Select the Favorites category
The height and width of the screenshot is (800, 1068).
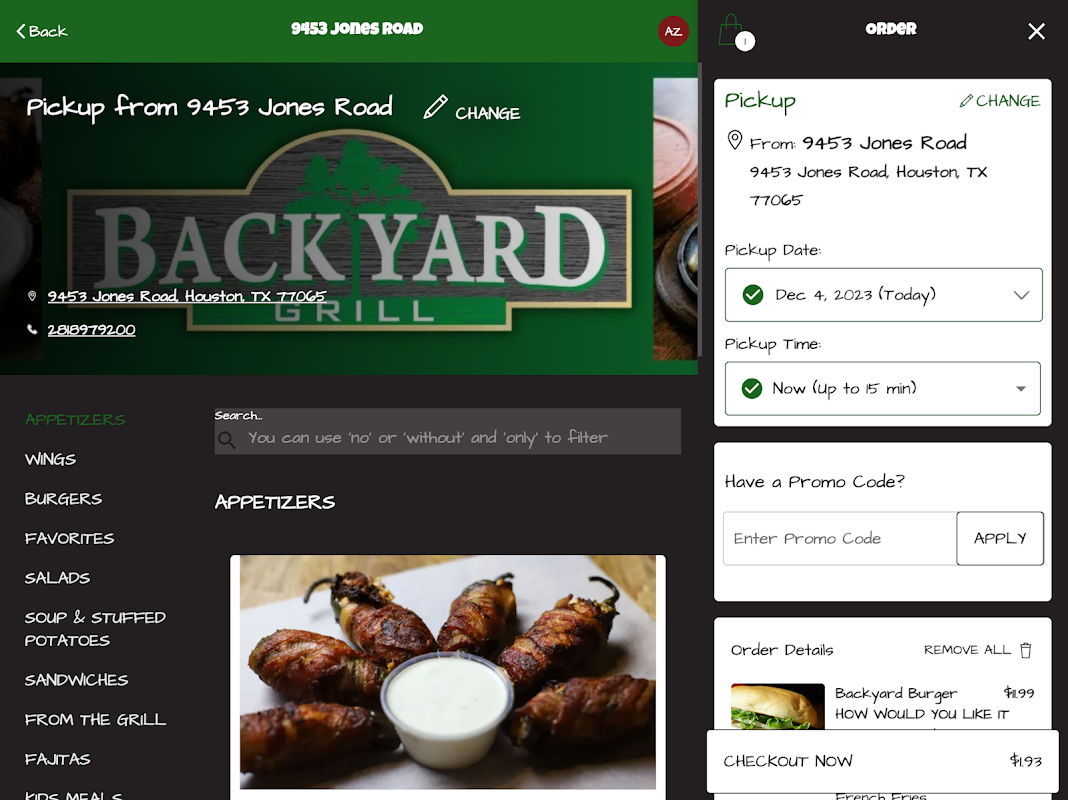[x=69, y=538]
